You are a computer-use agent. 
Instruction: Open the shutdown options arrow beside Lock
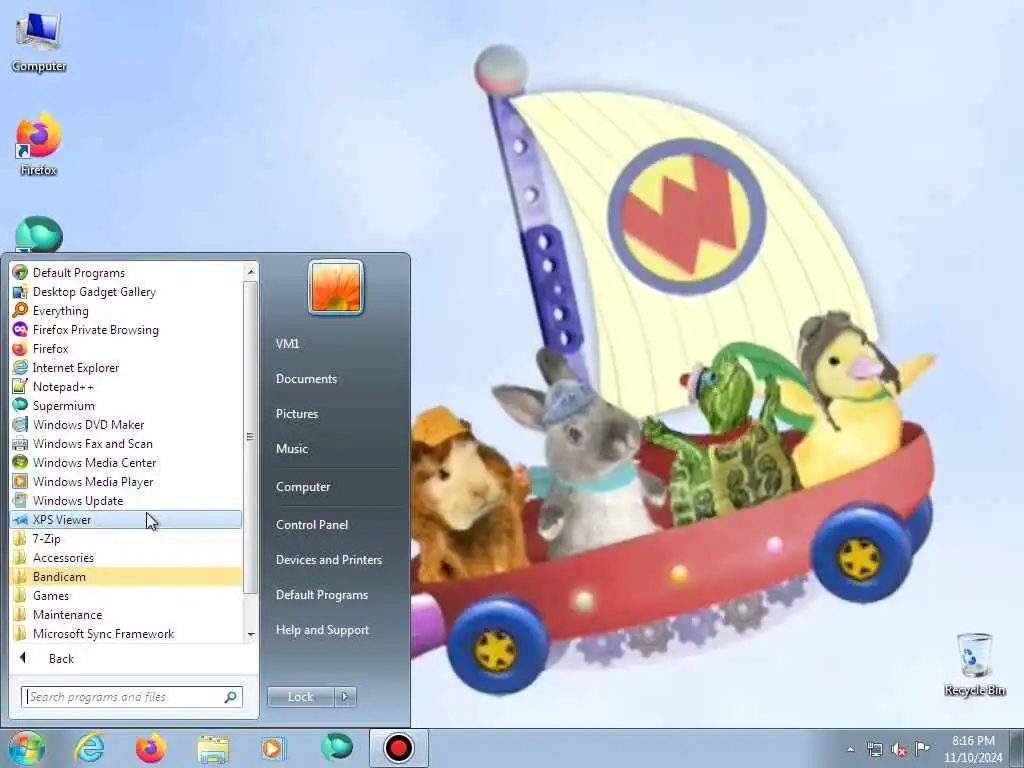point(345,697)
